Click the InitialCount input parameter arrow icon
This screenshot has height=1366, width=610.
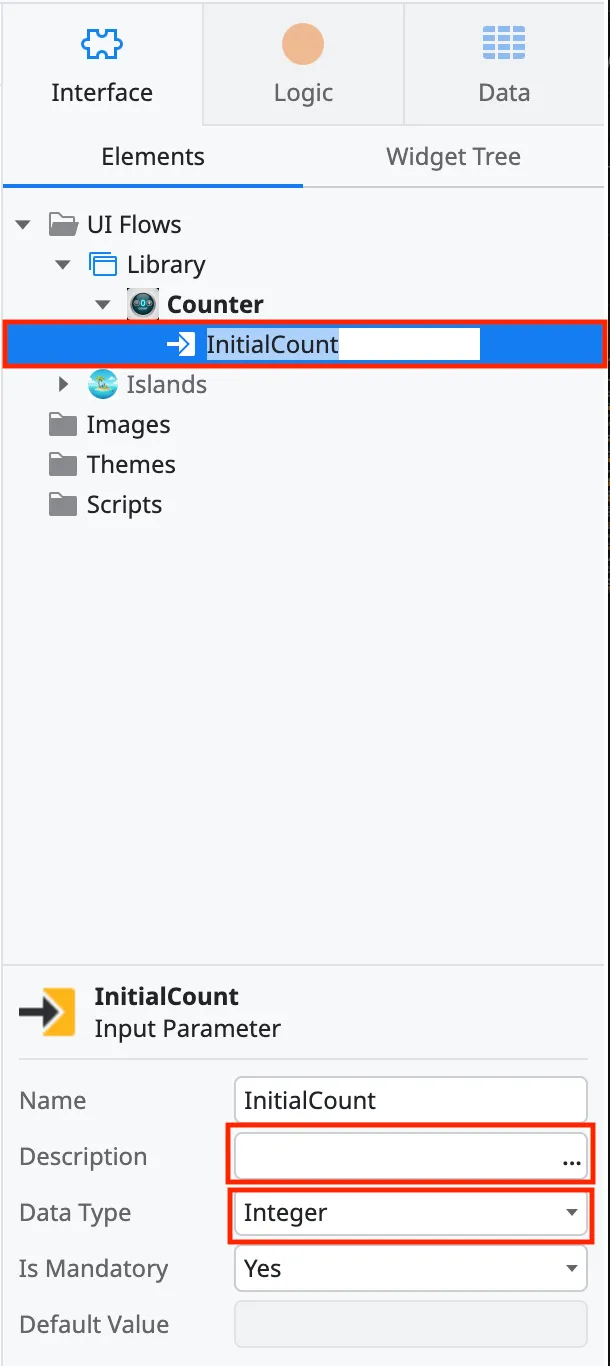coord(180,343)
